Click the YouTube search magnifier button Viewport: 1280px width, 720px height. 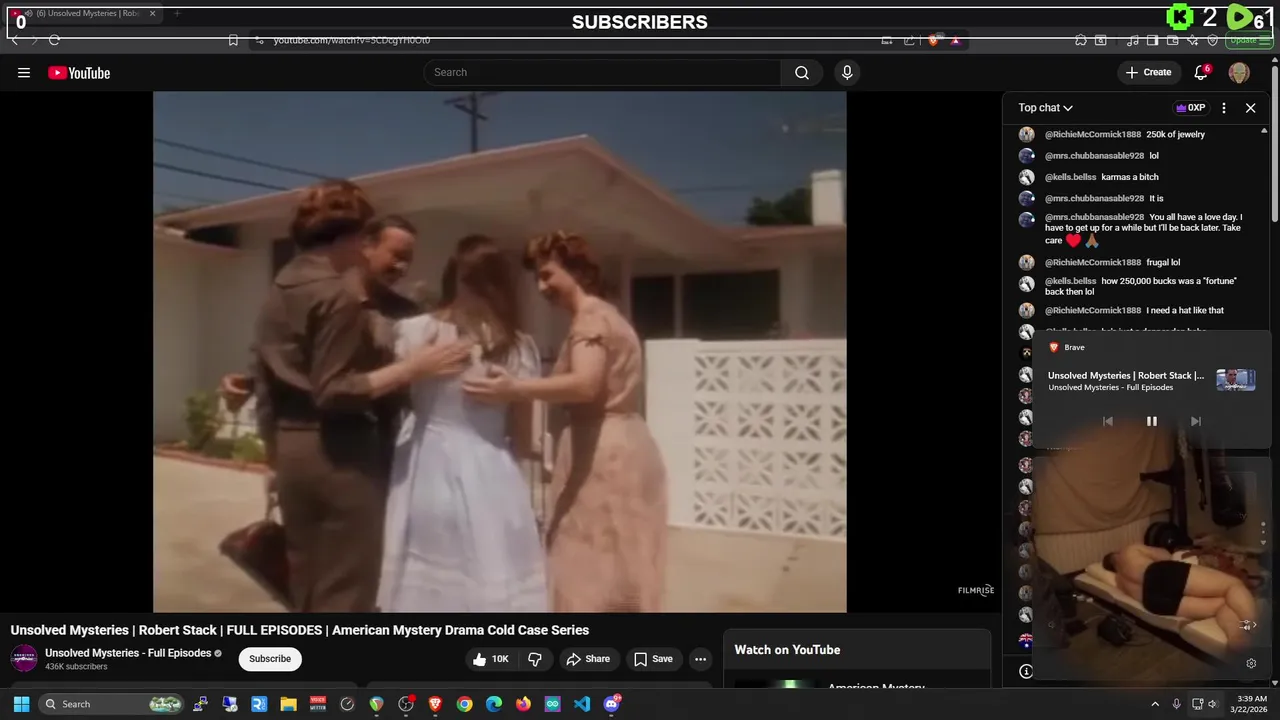click(802, 72)
